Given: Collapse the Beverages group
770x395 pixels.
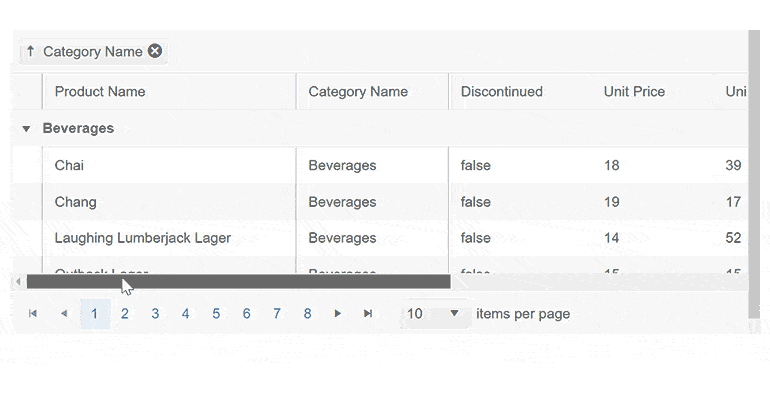Looking at the screenshot, I should point(26,129).
